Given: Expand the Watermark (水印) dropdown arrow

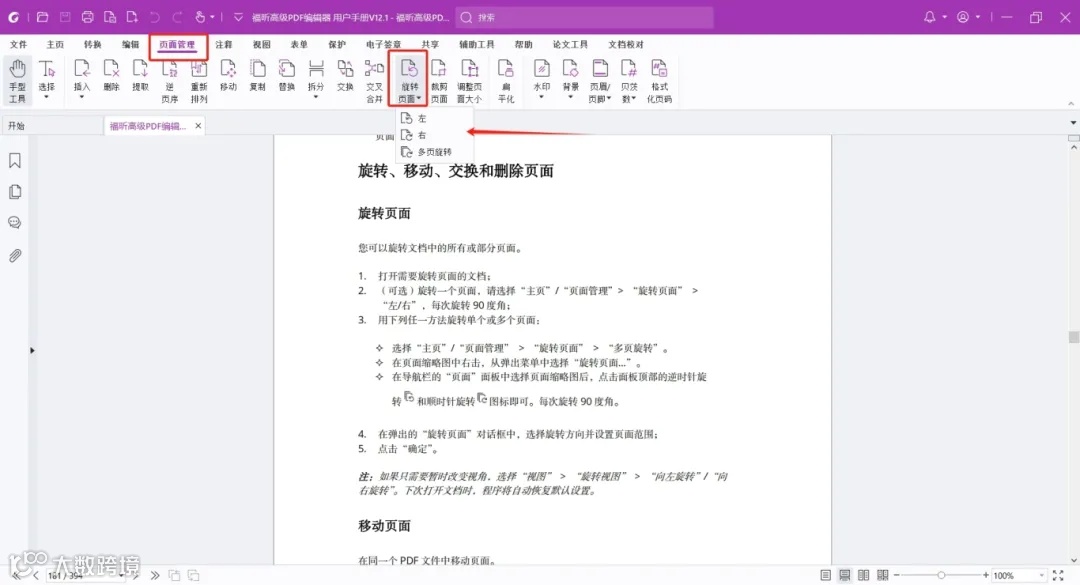Looking at the screenshot, I should click(542, 97).
